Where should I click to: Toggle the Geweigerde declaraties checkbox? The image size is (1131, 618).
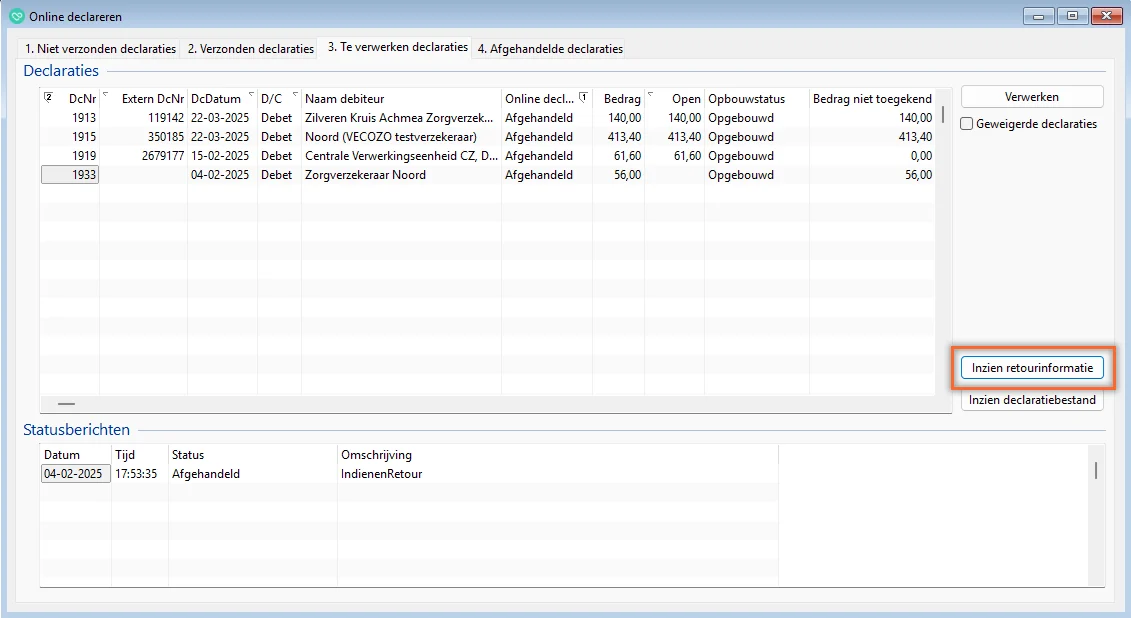967,124
